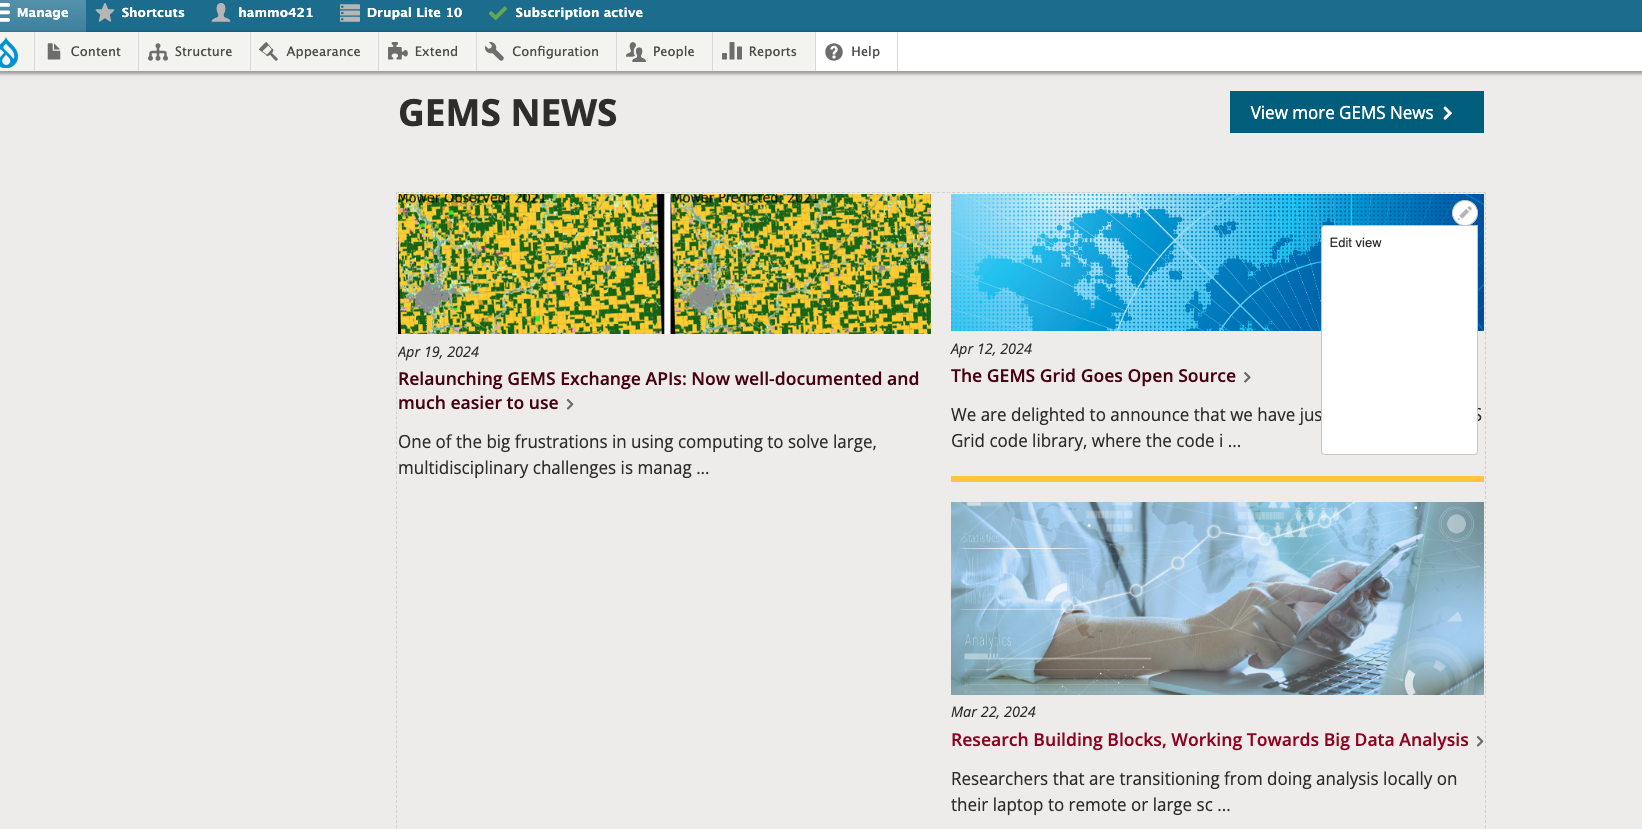1642x829 pixels.
Task: Open the Structure menu
Action: point(191,52)
